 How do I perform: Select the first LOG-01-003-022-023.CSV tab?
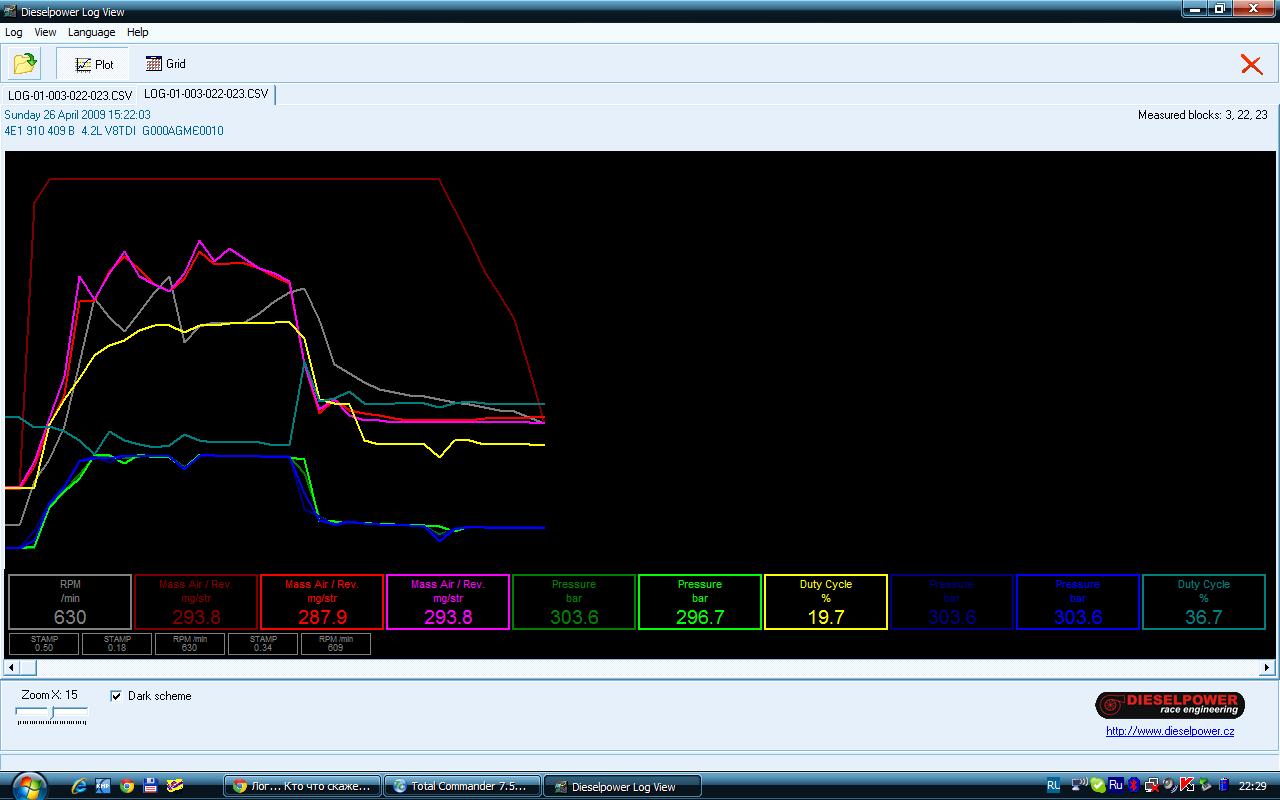coord(70,95)
